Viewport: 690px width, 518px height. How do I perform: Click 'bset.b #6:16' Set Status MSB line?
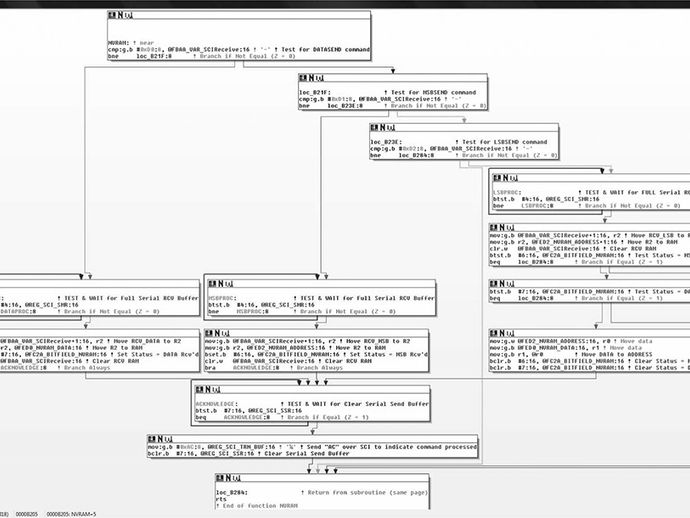(x=316, y=354)
